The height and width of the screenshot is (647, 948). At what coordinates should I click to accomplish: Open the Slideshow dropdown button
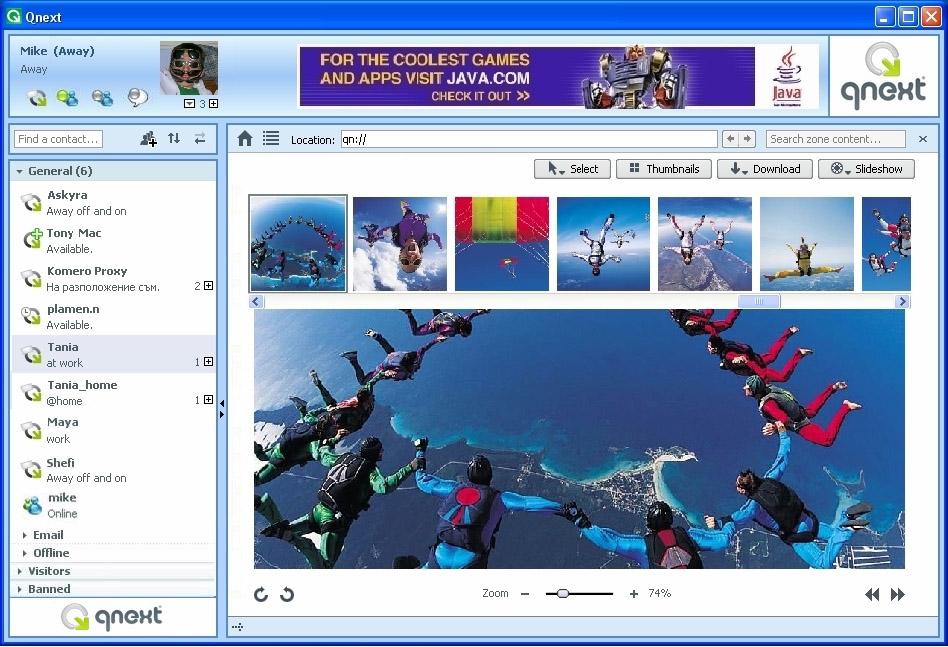866,169
